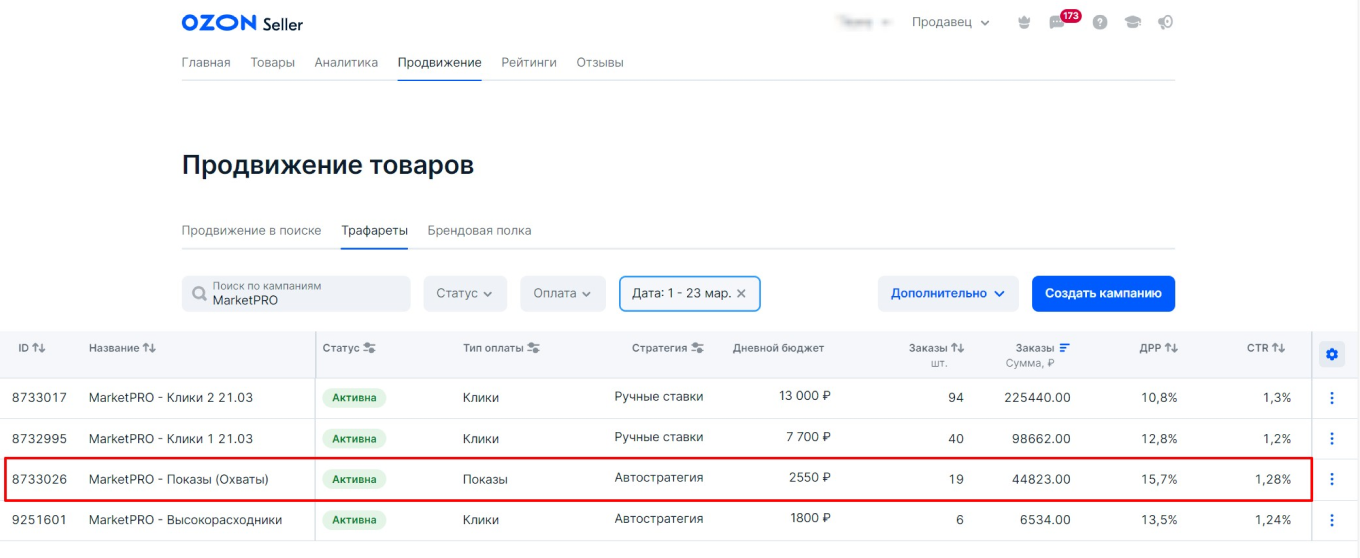Sort table by ДРР column arrows

(1171, 348)
